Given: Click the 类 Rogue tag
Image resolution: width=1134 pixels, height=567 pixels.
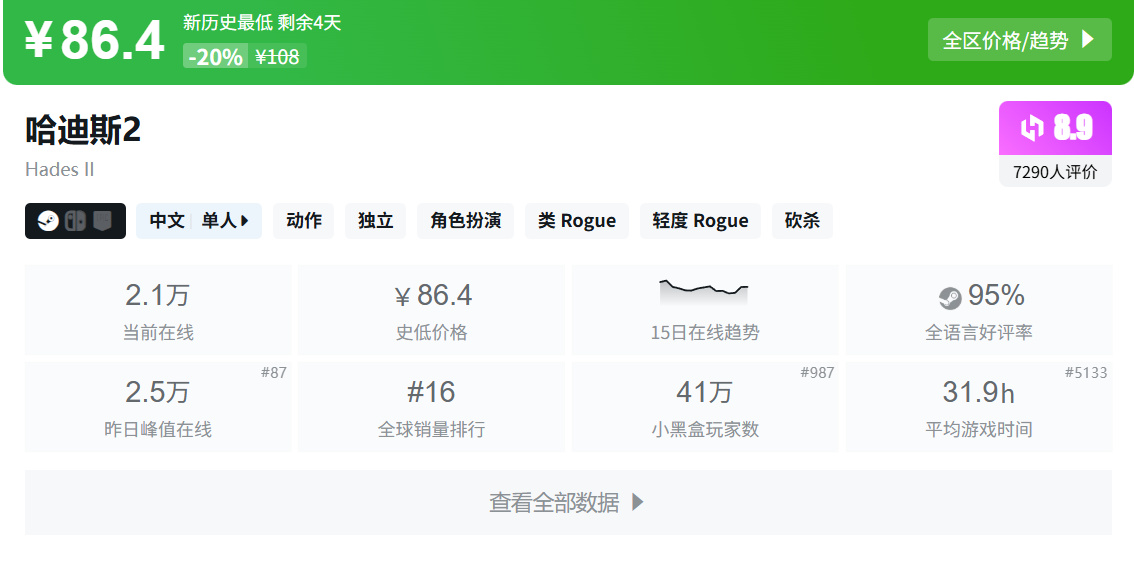Looking at the screenshot, I should pos(577,221).
